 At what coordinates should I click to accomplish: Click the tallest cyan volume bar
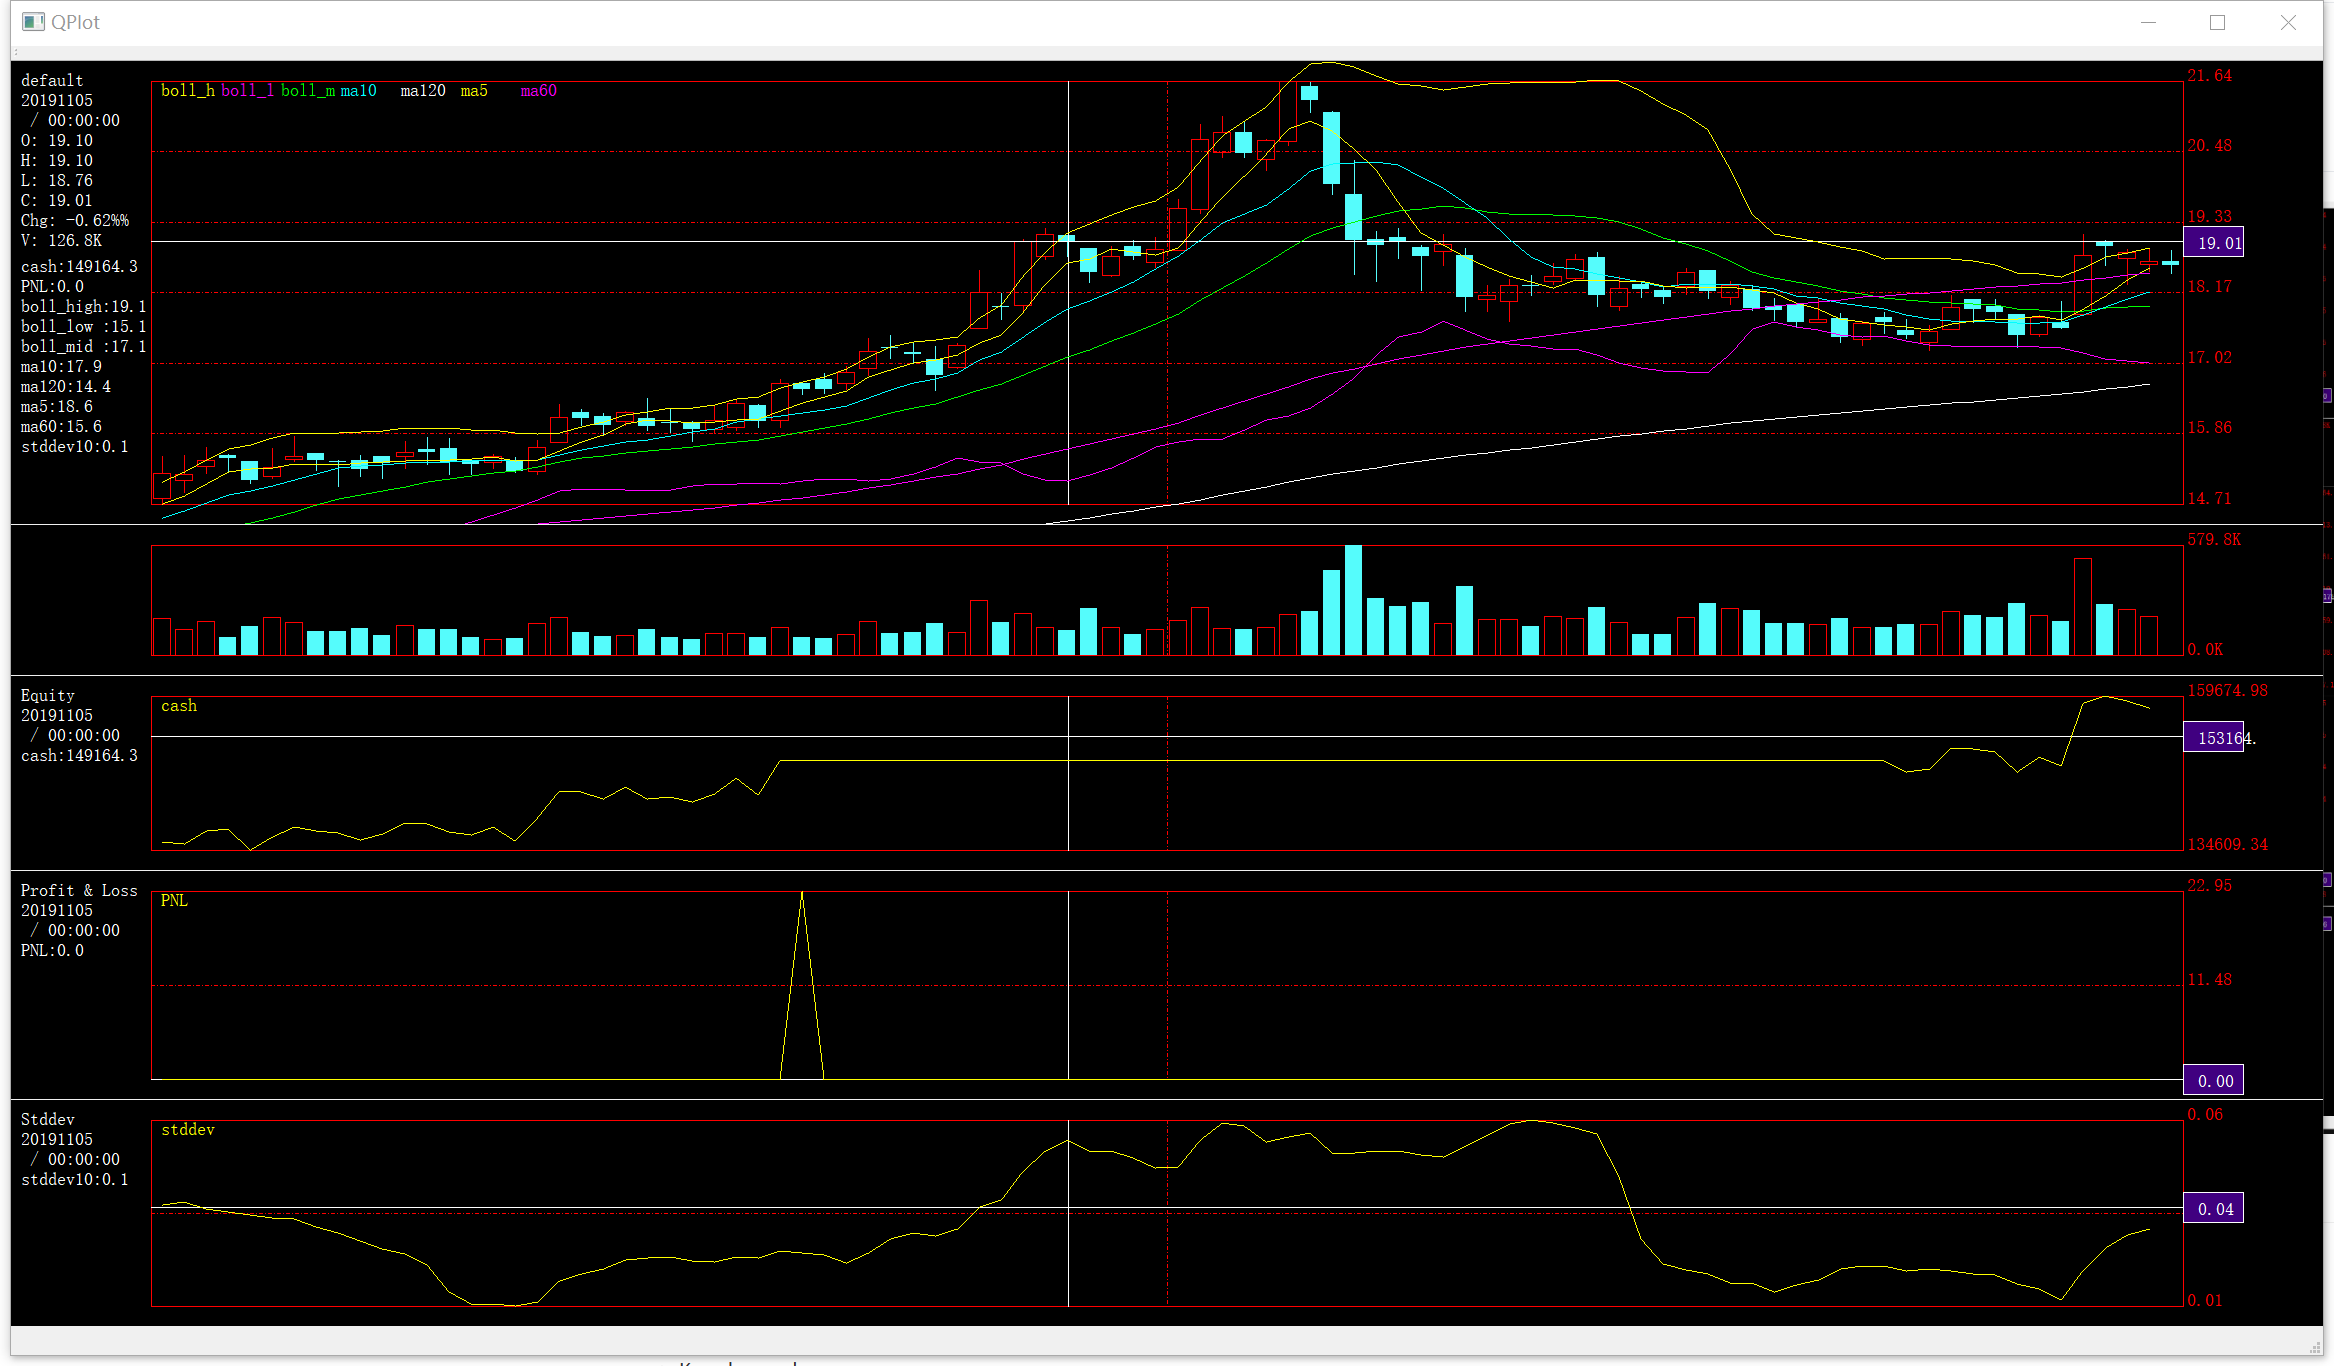(1353, 600)
